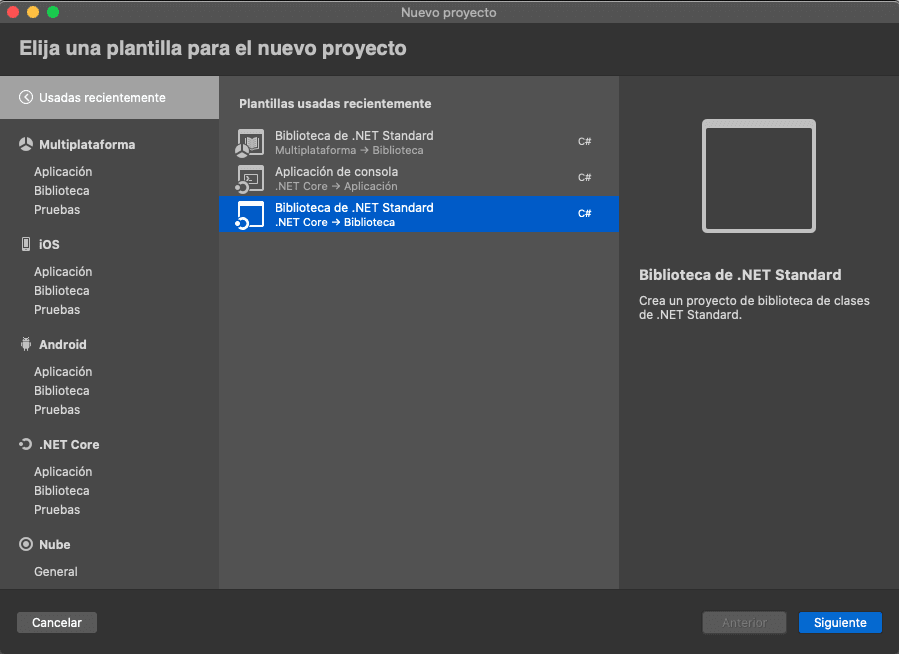Click the Nube cloud category icon
Viewport: 899px width, 654px height.
click(26, 545)
